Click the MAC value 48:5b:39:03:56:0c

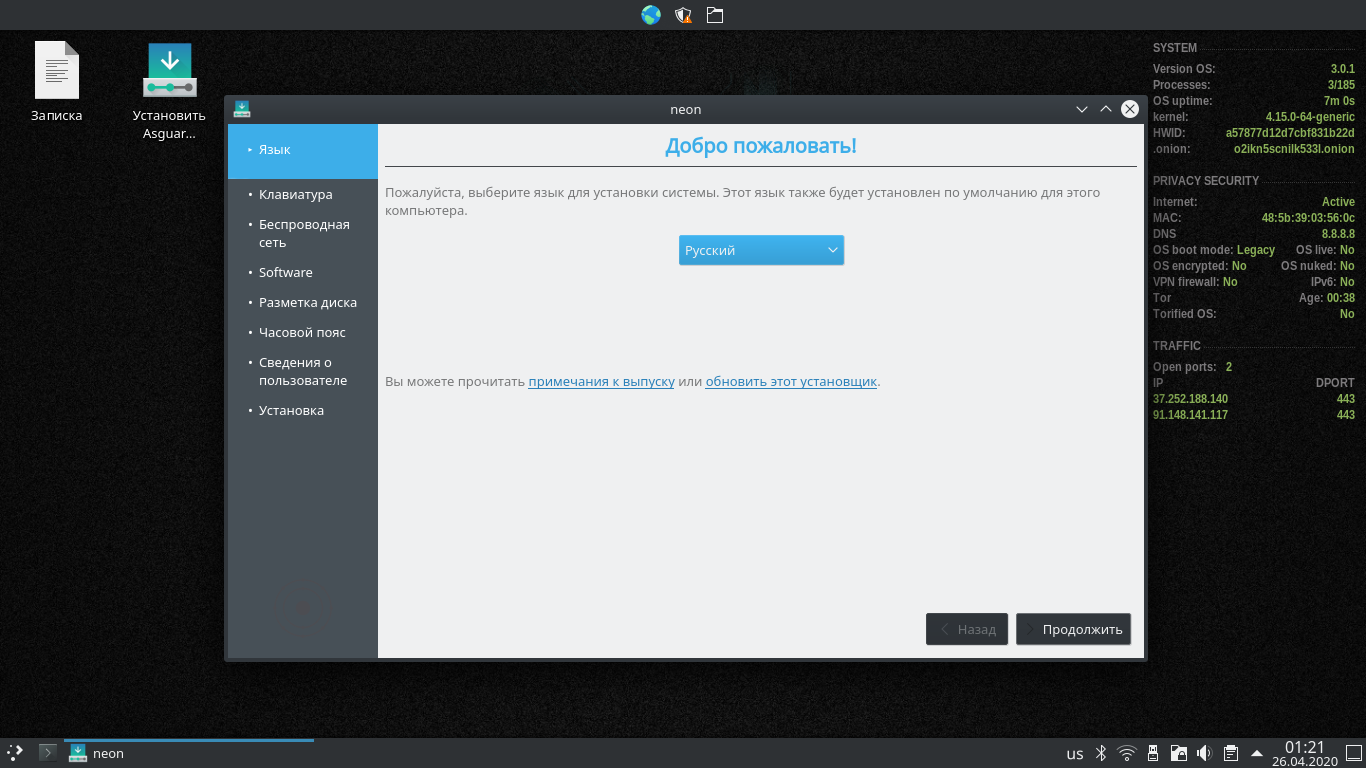1308,218
